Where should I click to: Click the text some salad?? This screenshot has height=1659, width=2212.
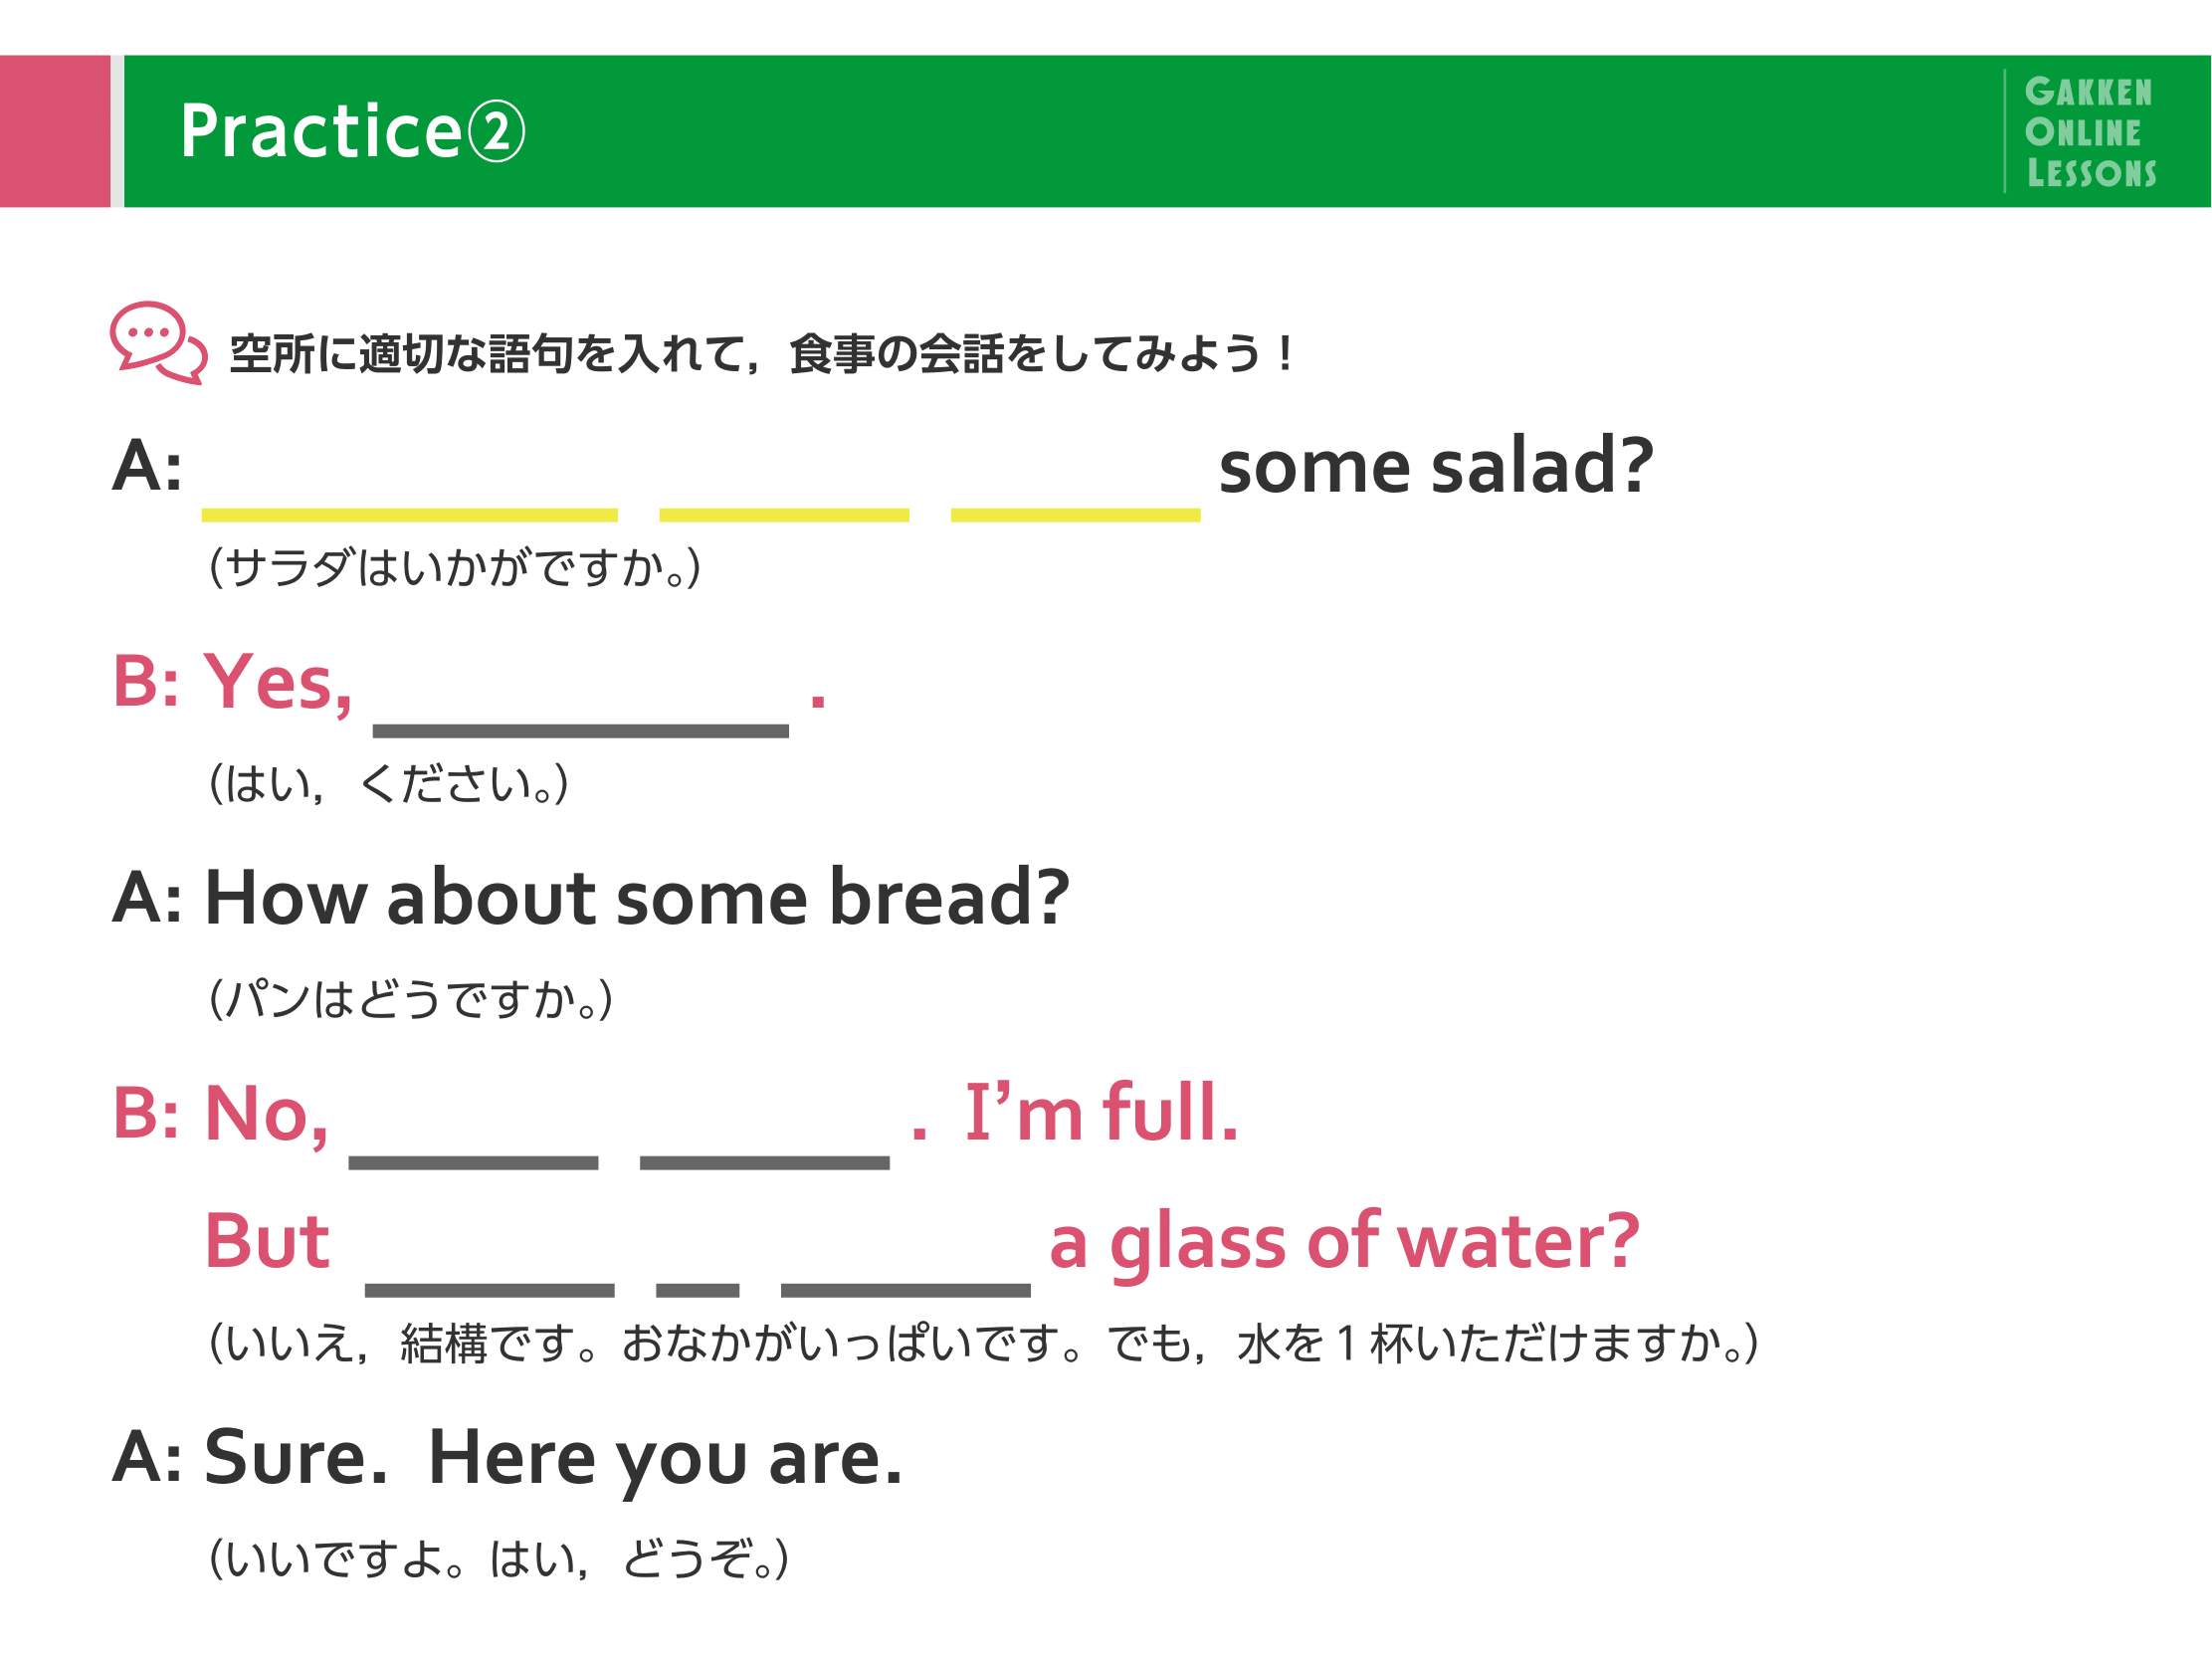[1436, 466]
